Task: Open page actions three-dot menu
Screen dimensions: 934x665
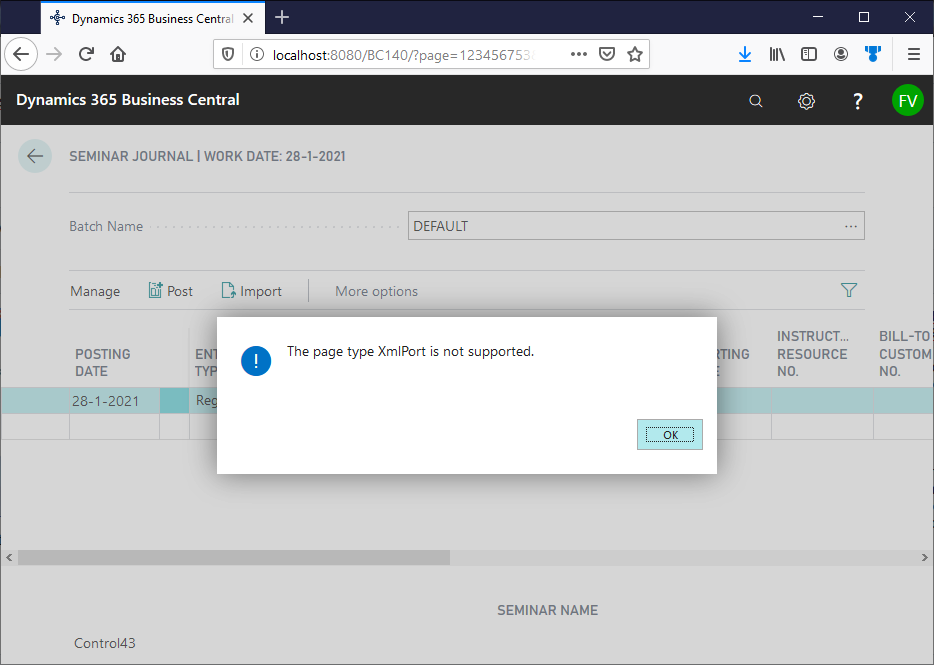Action: click(x=578, y=54)
